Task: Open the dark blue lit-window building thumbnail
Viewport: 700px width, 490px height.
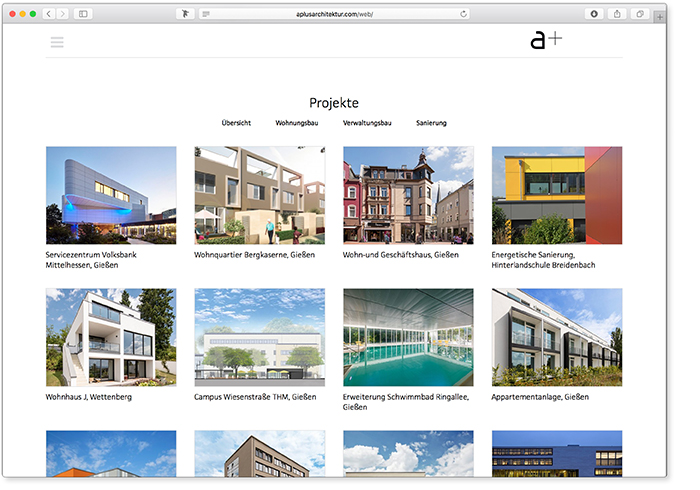Action: [x=557, y=453]
